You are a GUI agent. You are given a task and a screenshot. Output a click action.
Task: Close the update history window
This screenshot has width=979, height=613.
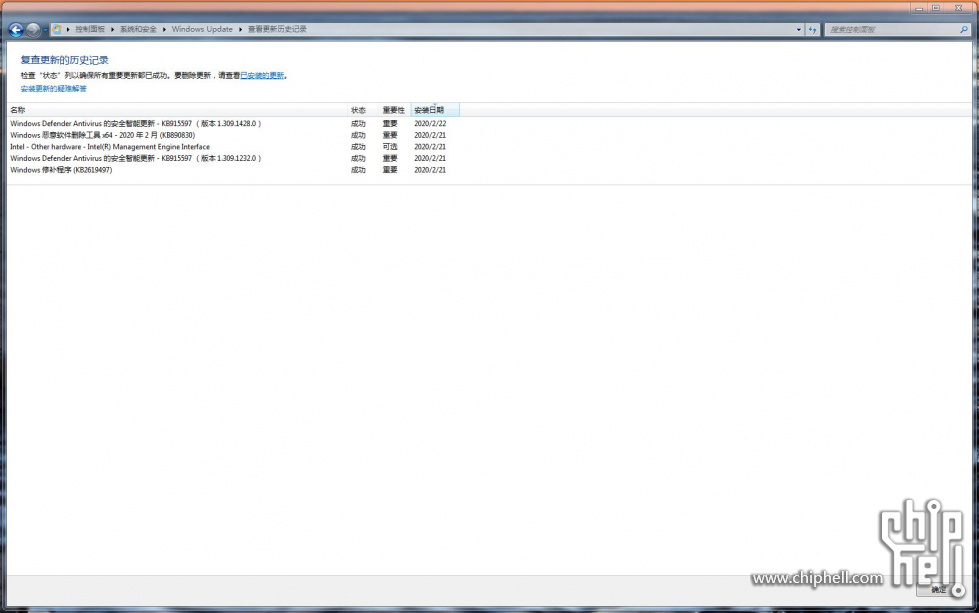click(x=958, y=8)
